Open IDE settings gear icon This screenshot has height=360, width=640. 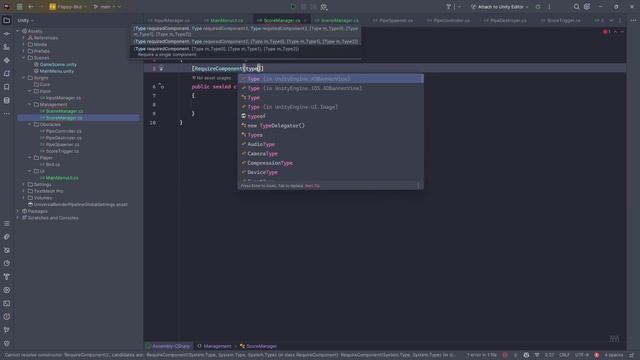tap(587, 7)
